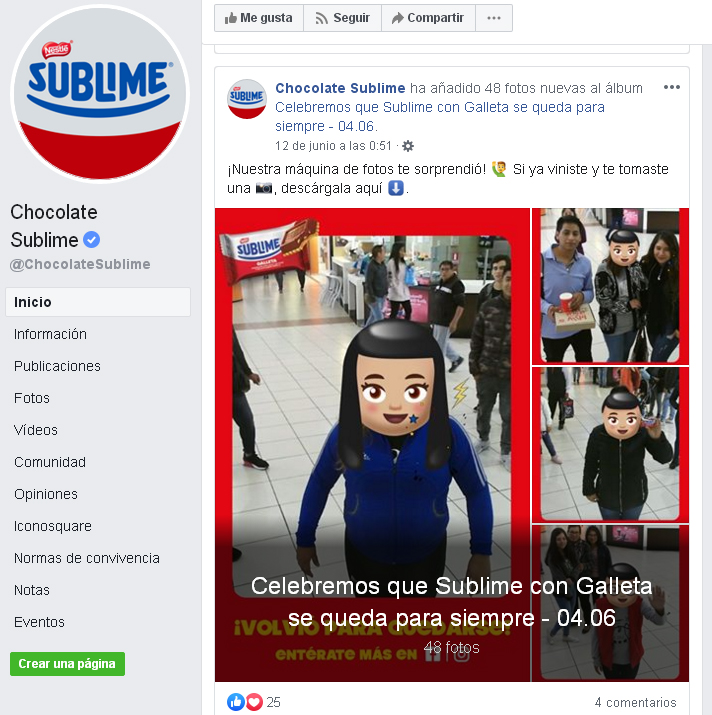Click the Crear una página button
This screenshot has width=712, height=715.
(x=68, y=663)
